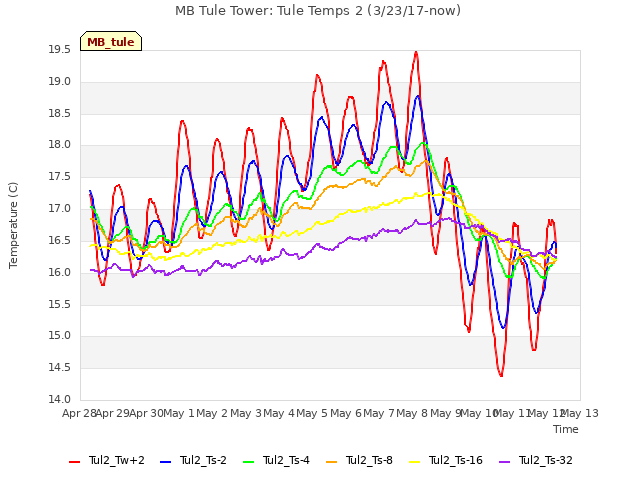Click the May 4 x-axis date label
This screenshot has width=640, height=480.
click(x=279, y=413)
